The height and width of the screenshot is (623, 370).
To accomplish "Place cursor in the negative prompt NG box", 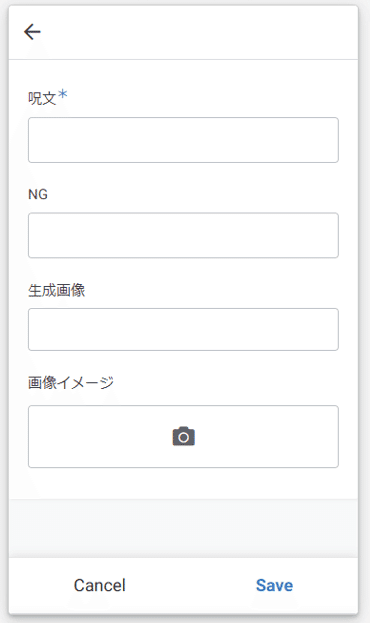I will (x=183, y=235).
